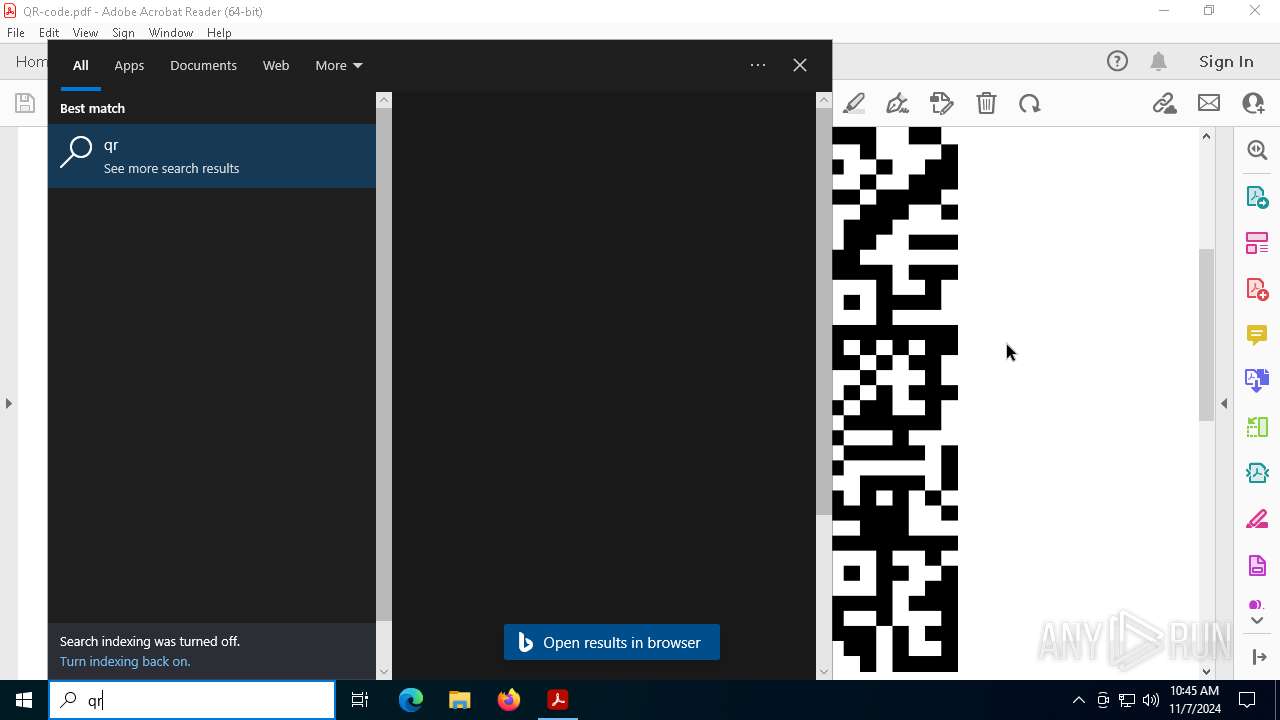Click the Acrobat document vertical scrollbar thumb

(x=1206, y=335)
